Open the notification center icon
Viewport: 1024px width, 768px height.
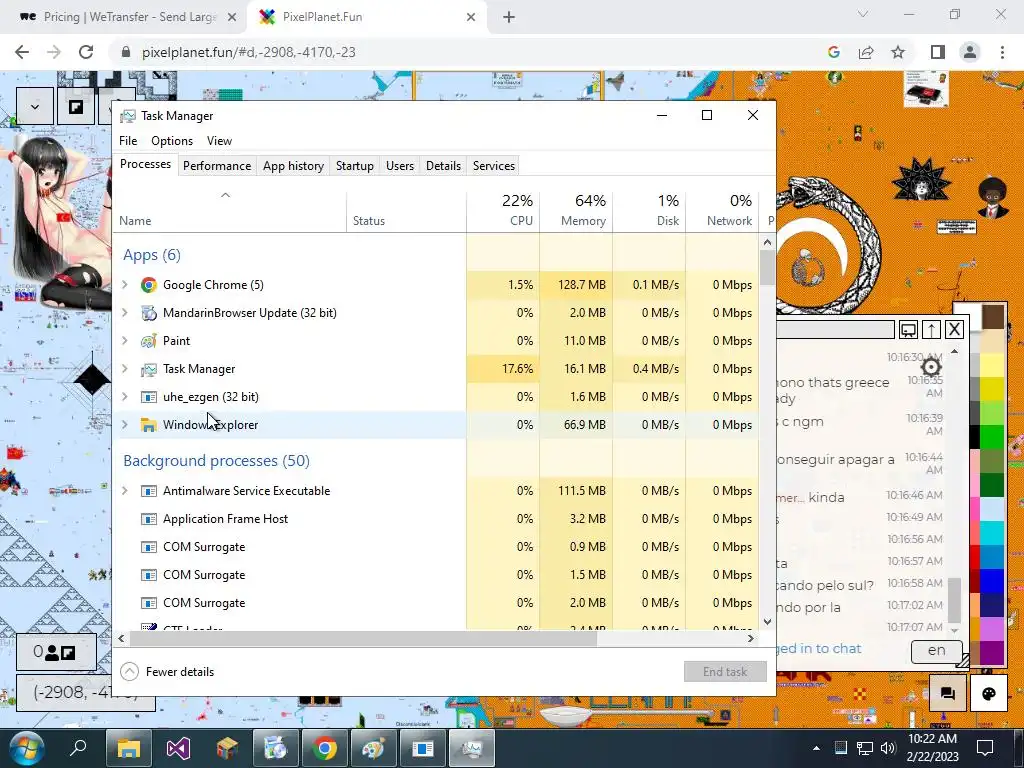click(x=985, y=748)
